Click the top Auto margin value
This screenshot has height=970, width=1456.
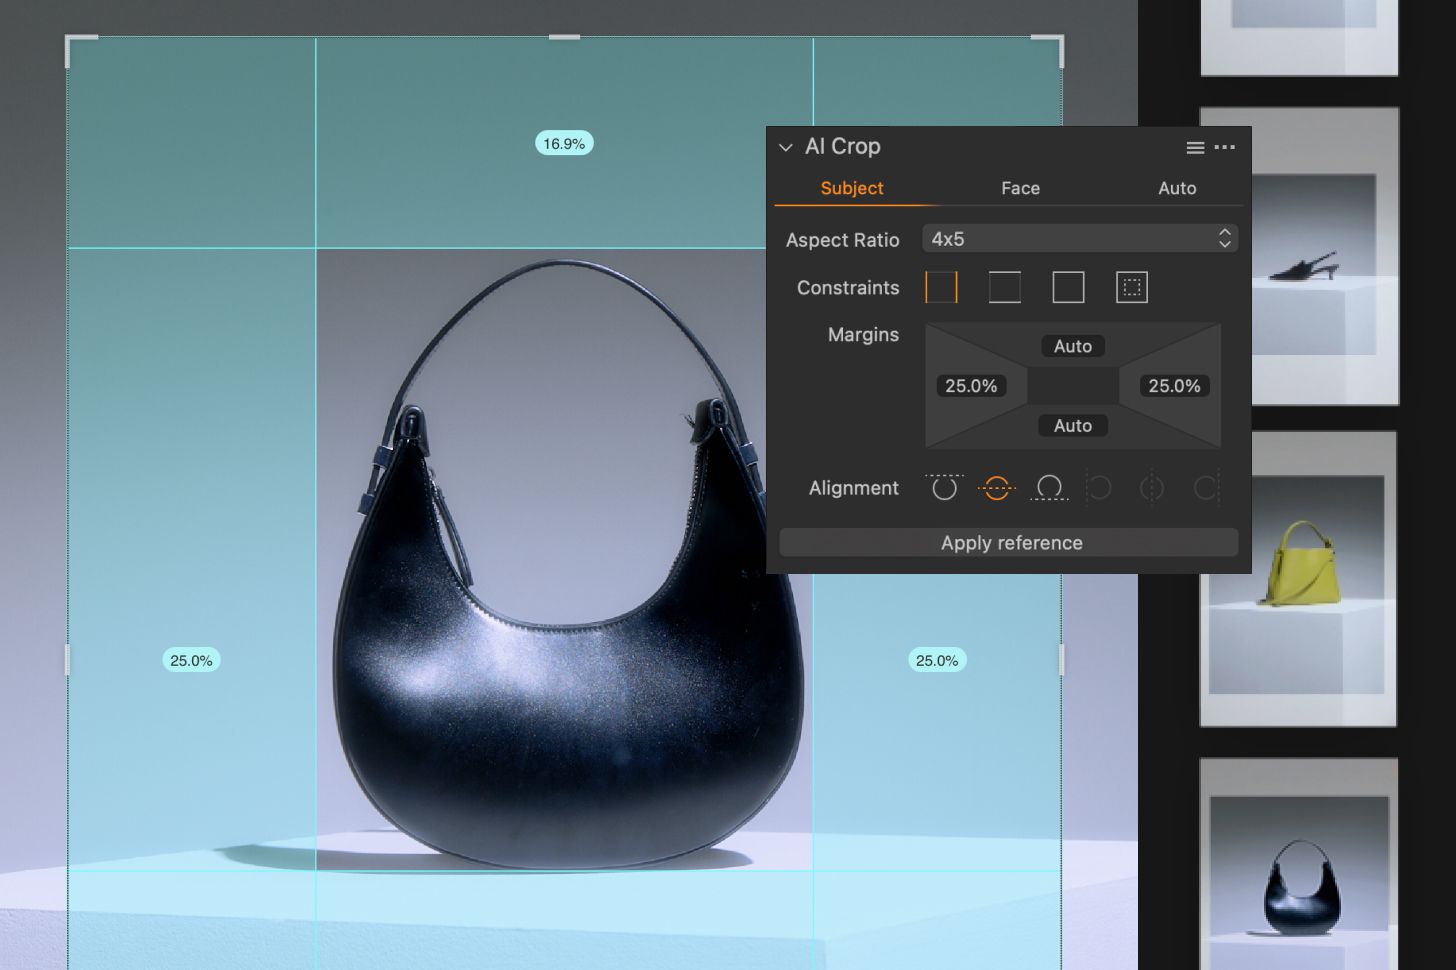(1072, 345)
